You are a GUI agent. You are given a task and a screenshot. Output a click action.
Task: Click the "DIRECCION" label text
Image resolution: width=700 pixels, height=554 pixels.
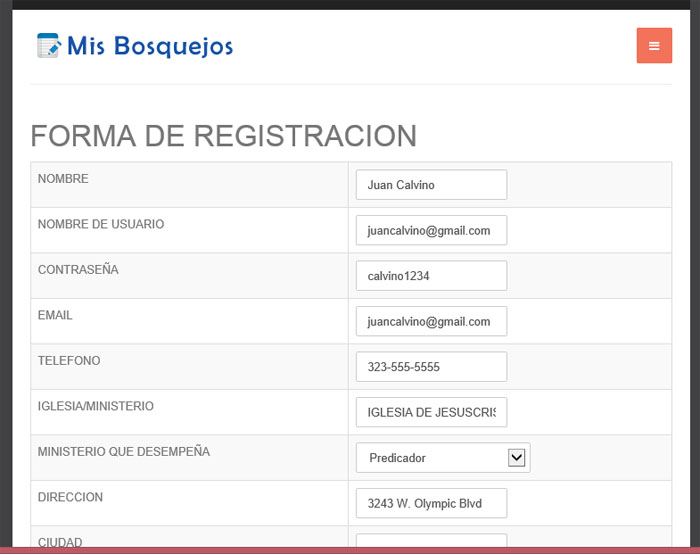tap(70, 497)
